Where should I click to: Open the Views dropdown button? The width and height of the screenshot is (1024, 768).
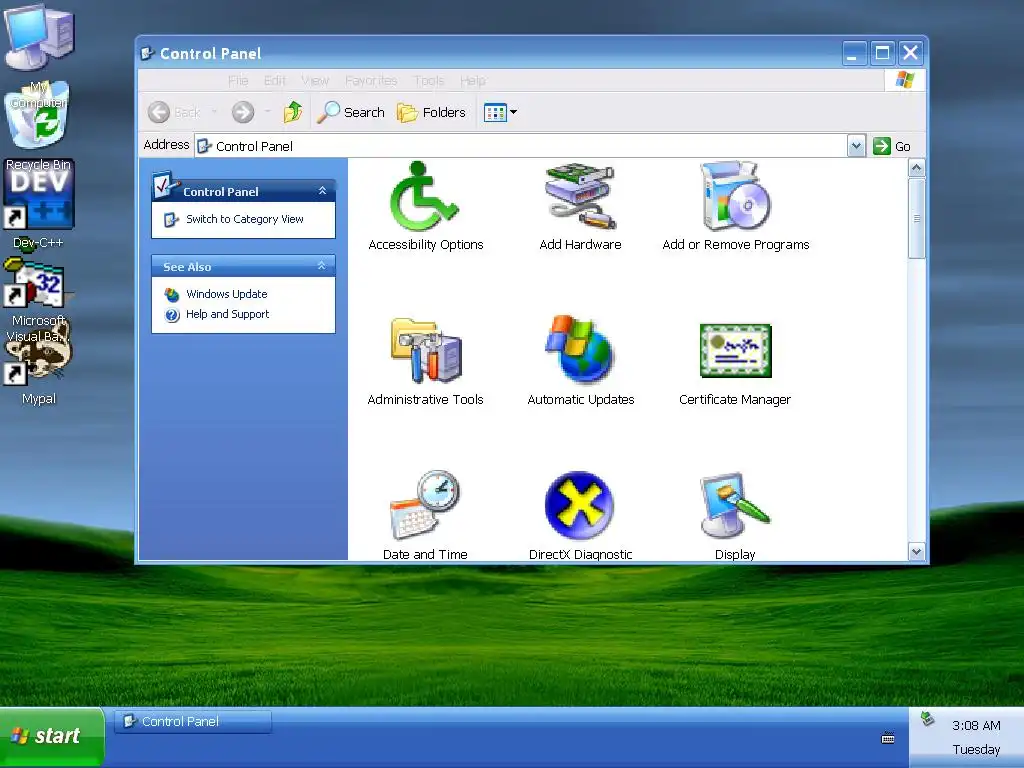coord(500,112)
